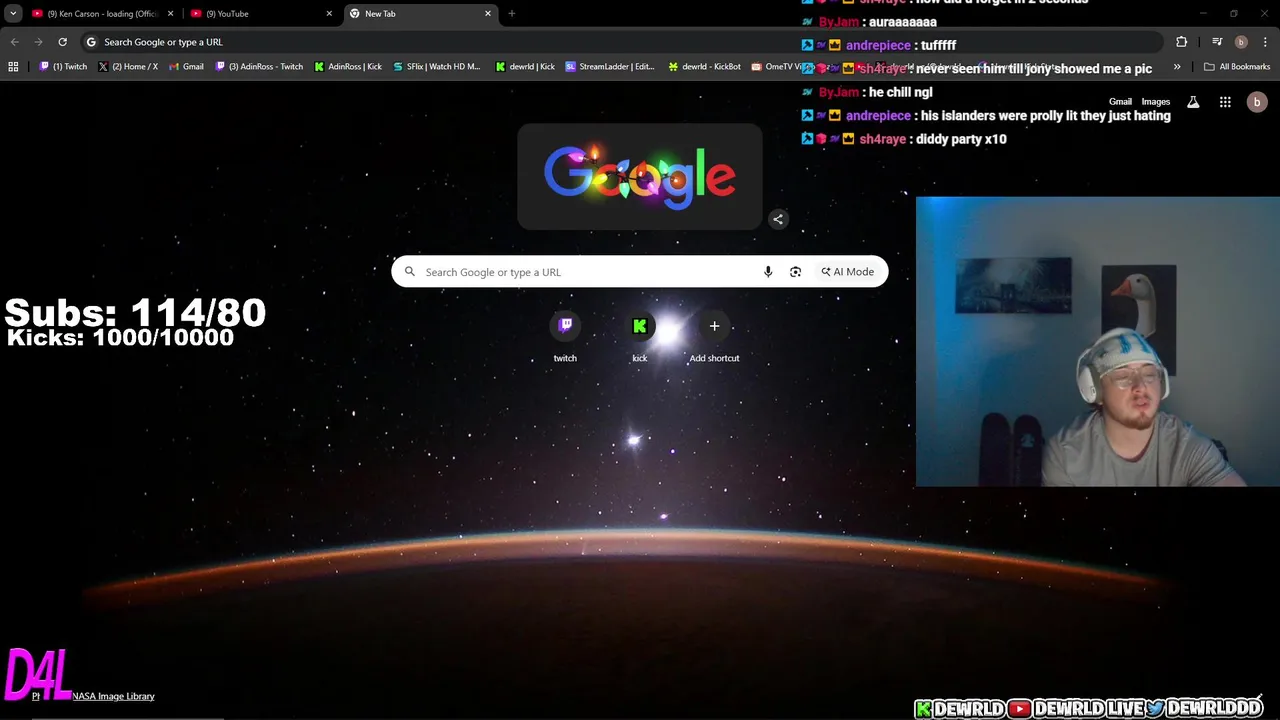This screenshot has height=720, width=1280.
Task: Search by image with Lens icon
Action: 795,272
